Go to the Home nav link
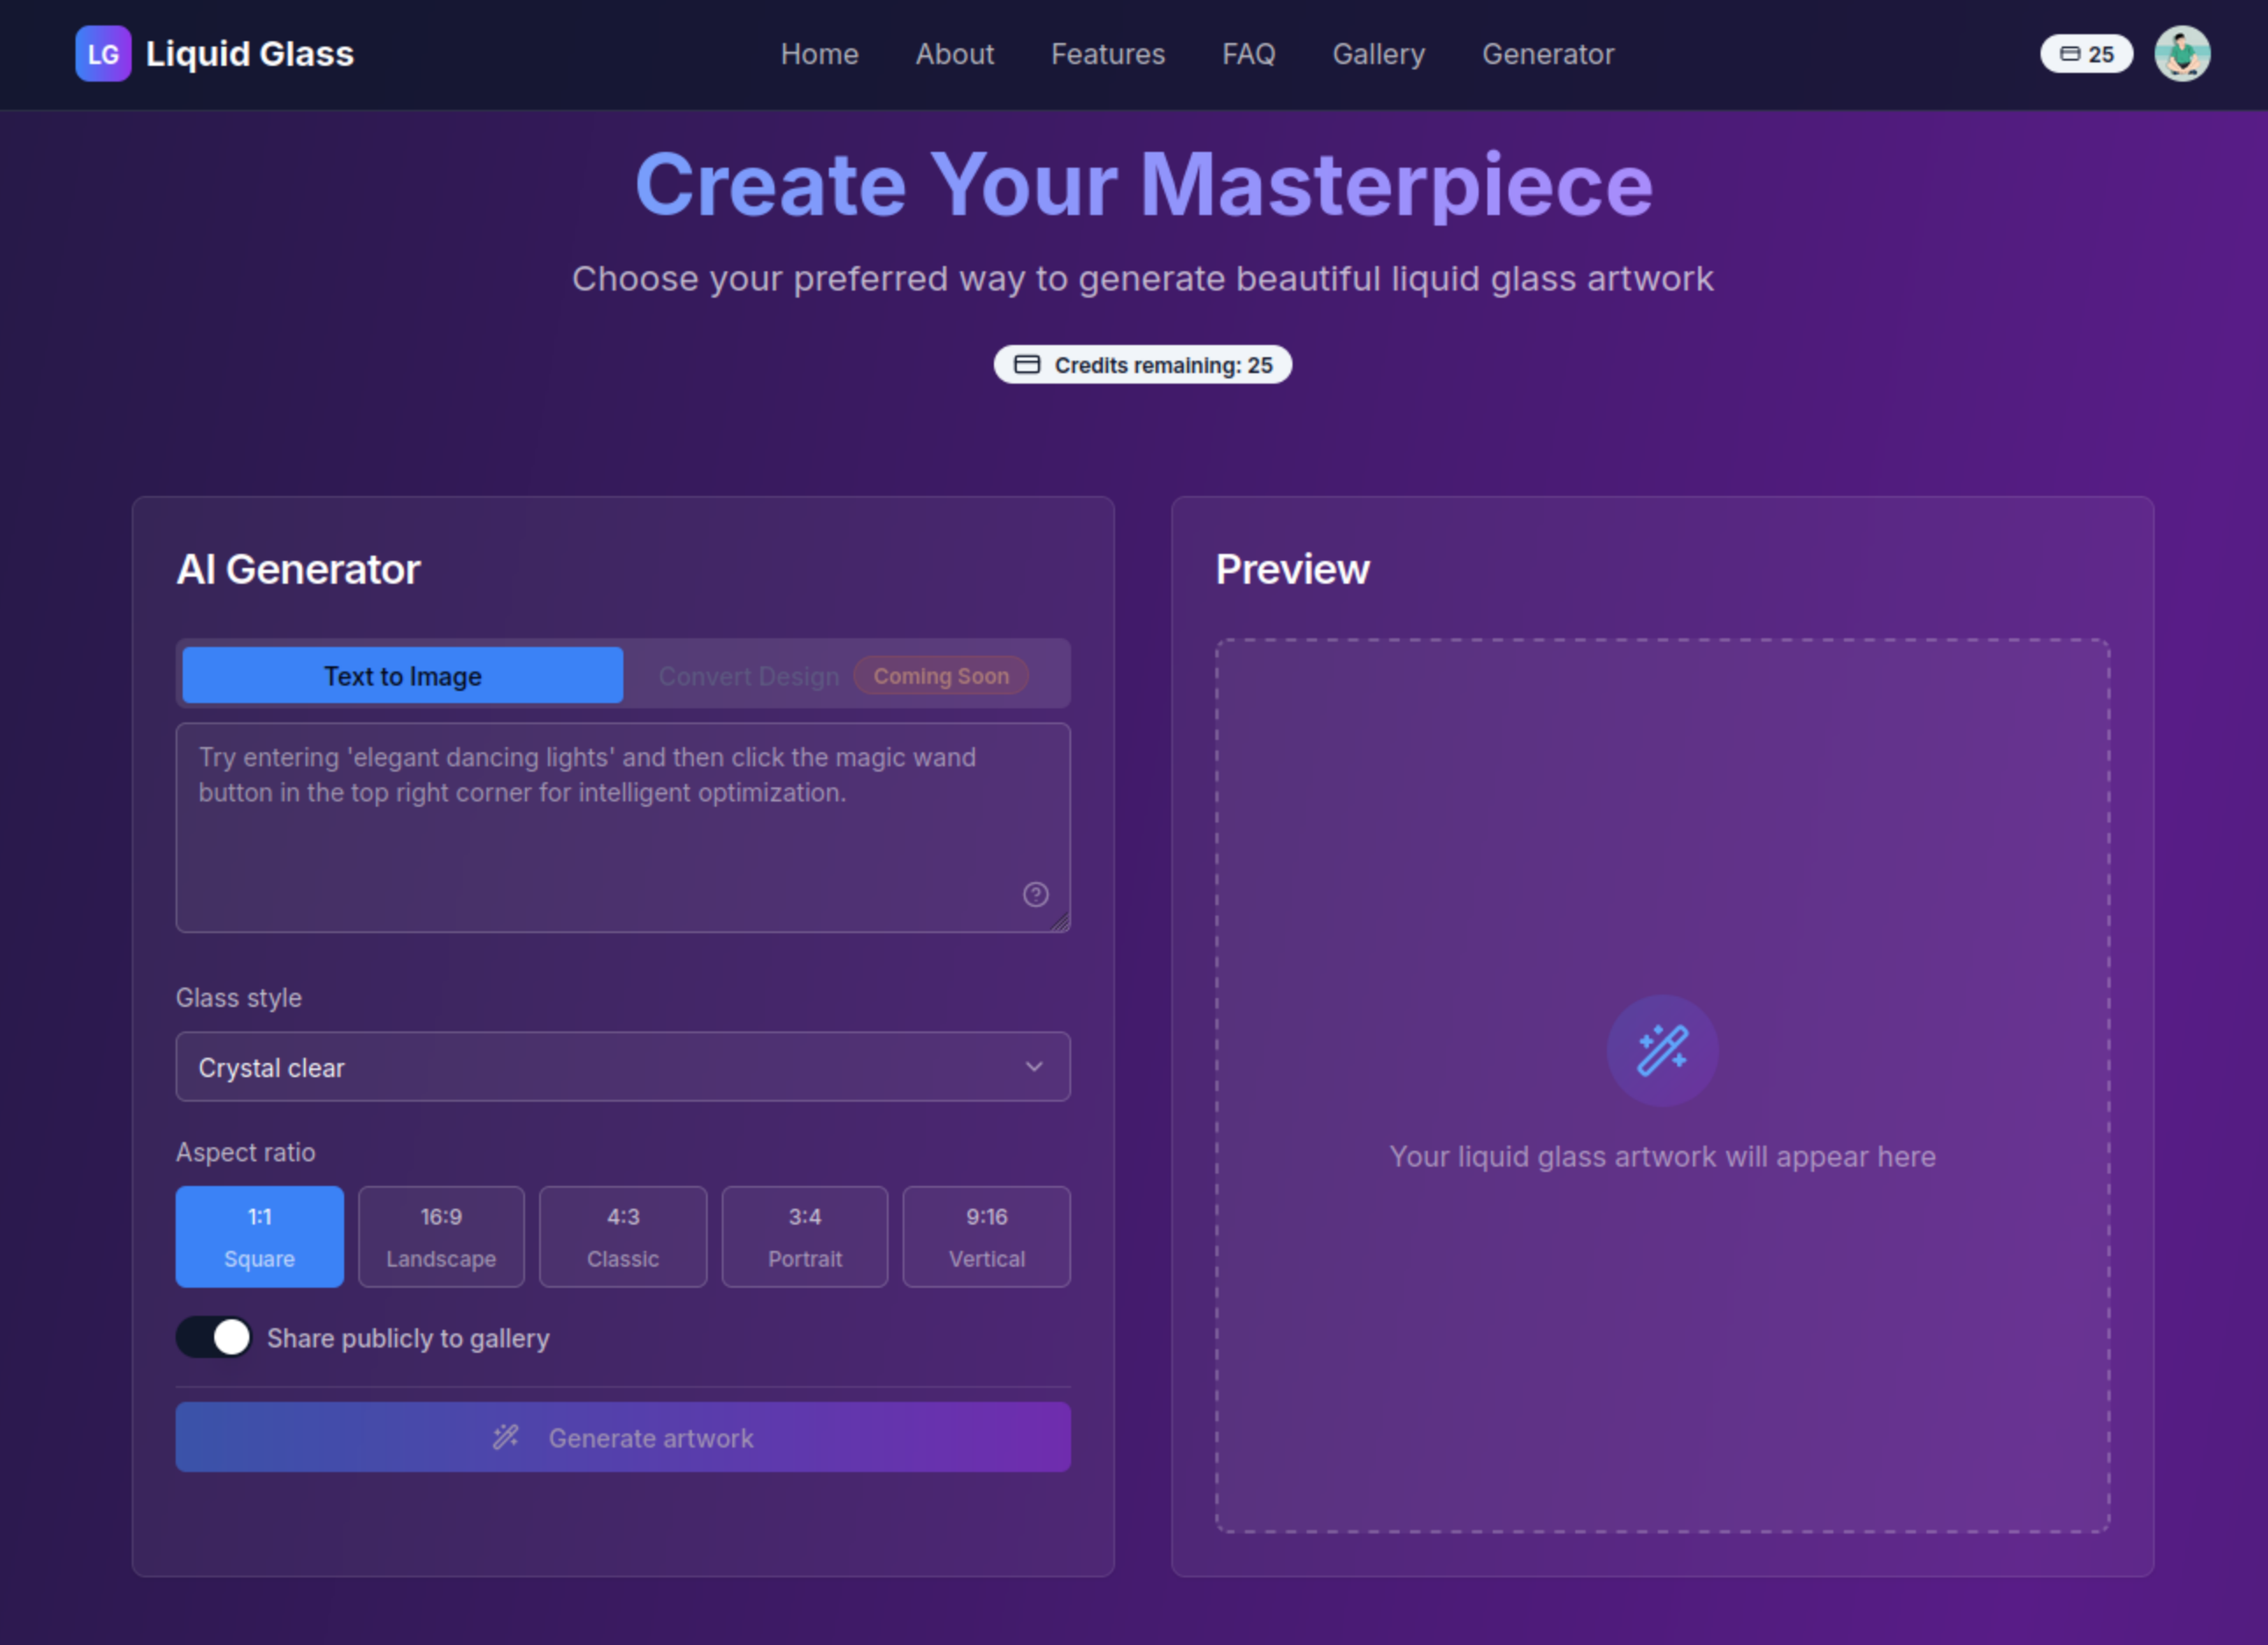 [819, 54]
